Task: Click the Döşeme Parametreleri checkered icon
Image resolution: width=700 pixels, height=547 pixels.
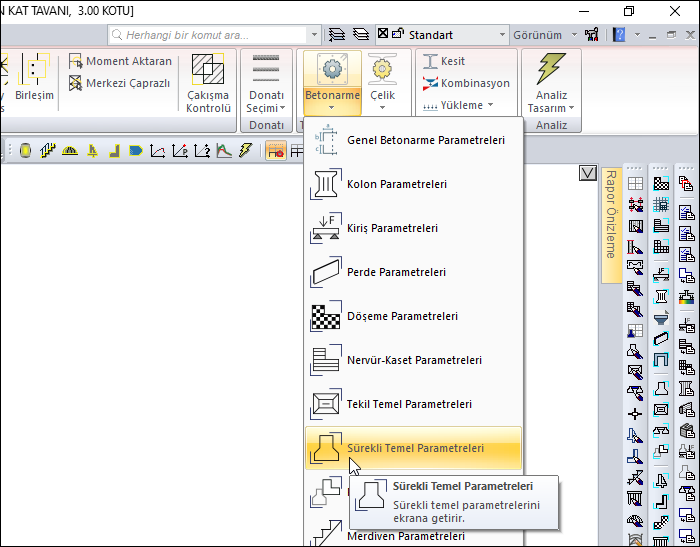Action: 326,316
